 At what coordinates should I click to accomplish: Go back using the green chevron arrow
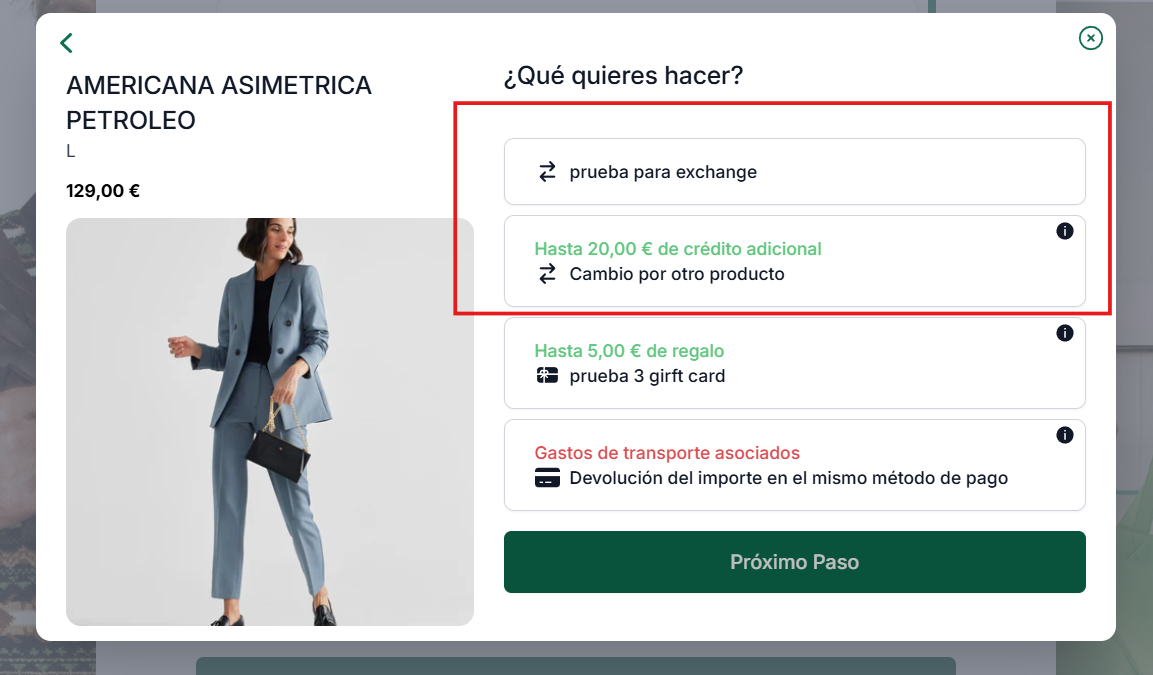point(66,43)
